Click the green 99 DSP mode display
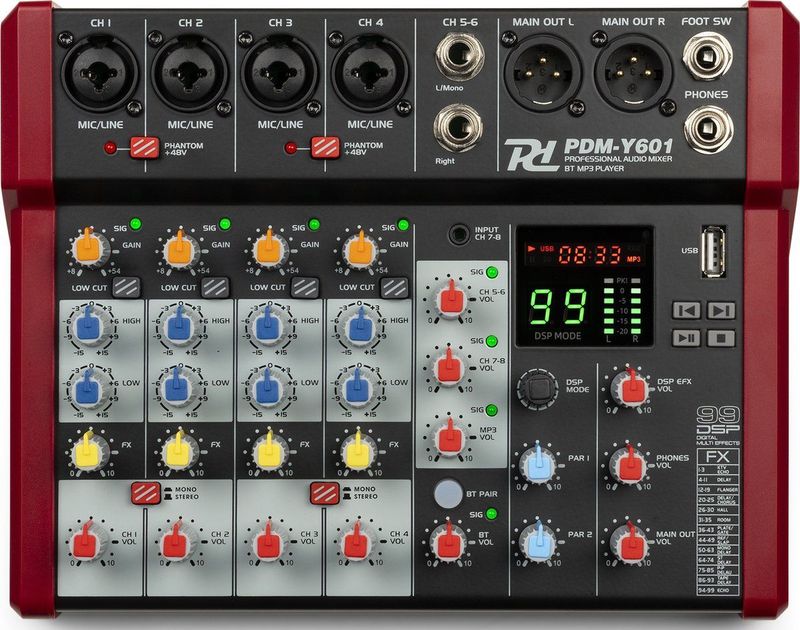The width and height of the screenshot is (800, 630). click(558, 307)
